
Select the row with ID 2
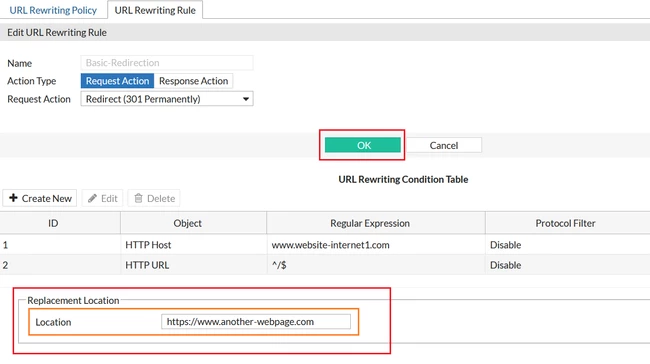point(325,265)
